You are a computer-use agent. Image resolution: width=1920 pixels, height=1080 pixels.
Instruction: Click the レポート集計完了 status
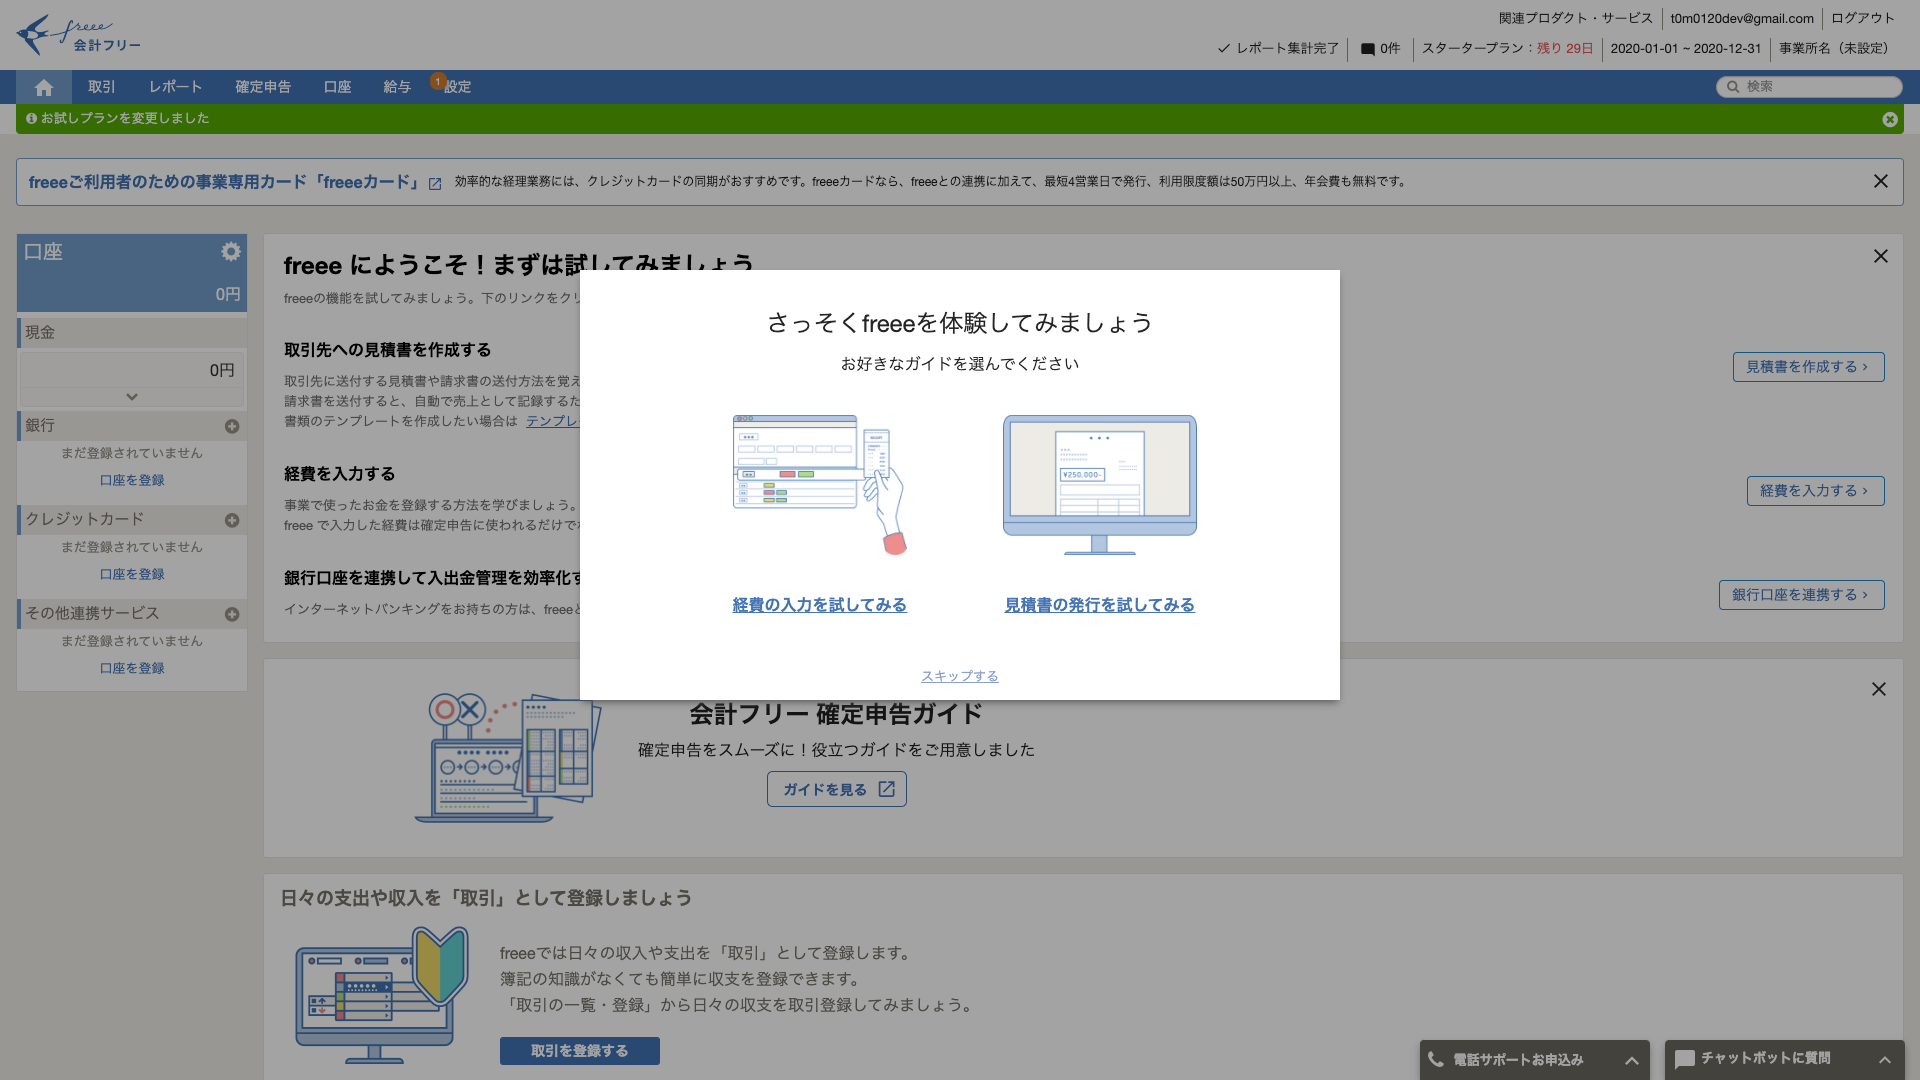[1278, 48]
